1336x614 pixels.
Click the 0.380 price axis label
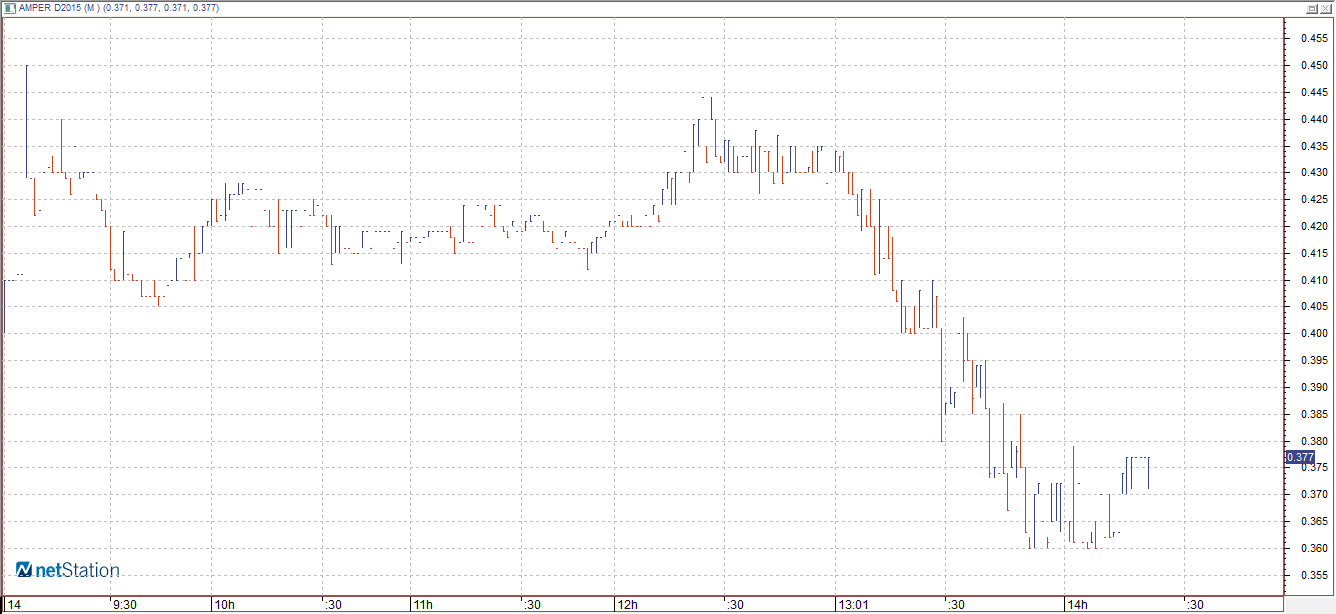(1313, 441)
